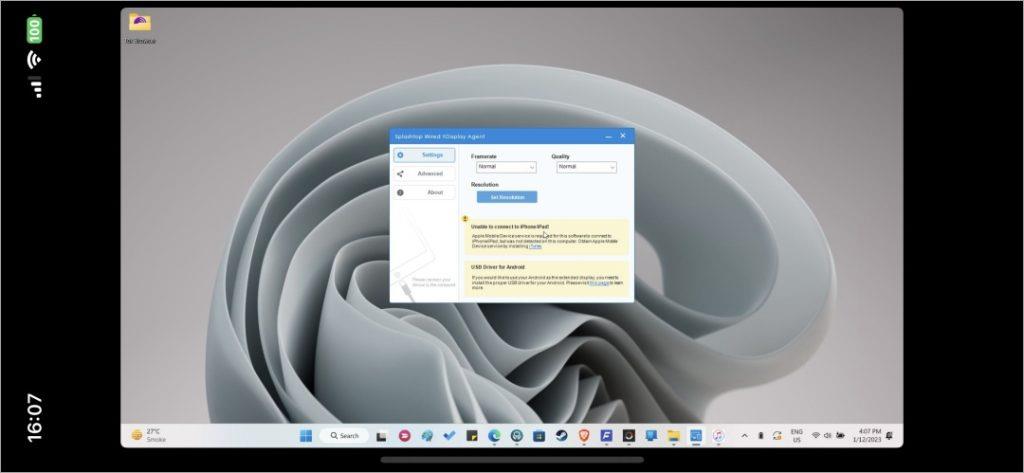Open the clock showing 4:07 PM

(867, 436)
